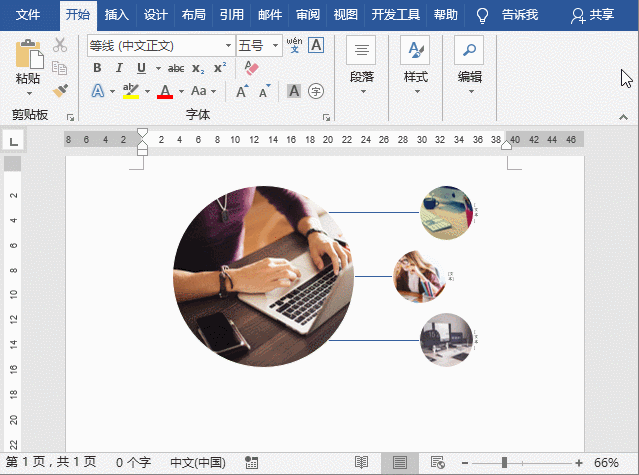Click the 共享 share button
This screenshot has width=639, height=475.
click(592, 15)
